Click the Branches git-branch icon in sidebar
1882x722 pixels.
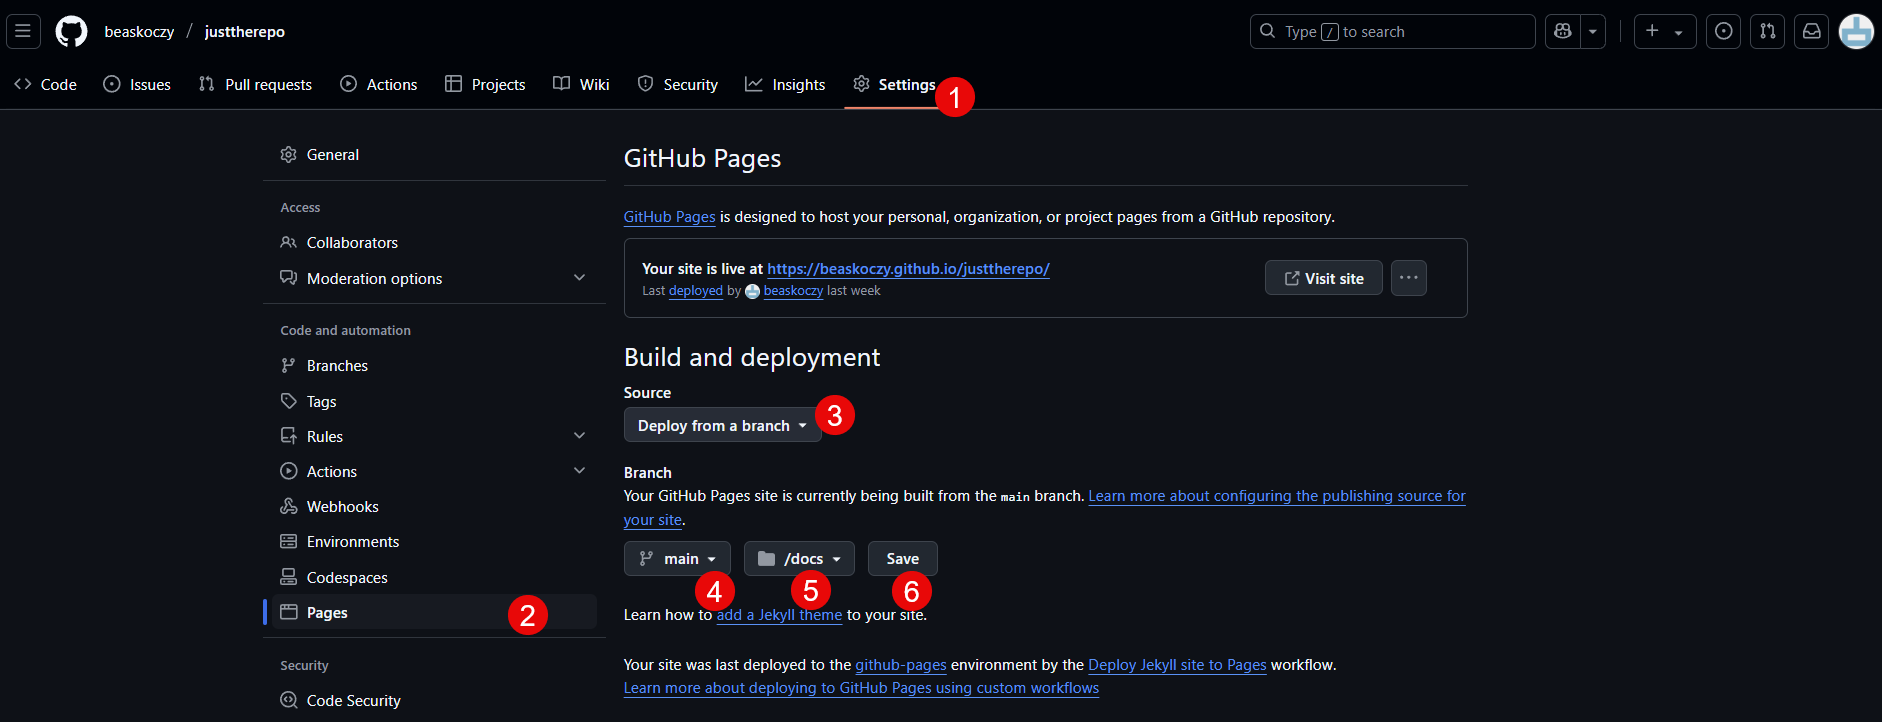pyautogui.click(x=289, y=366)
